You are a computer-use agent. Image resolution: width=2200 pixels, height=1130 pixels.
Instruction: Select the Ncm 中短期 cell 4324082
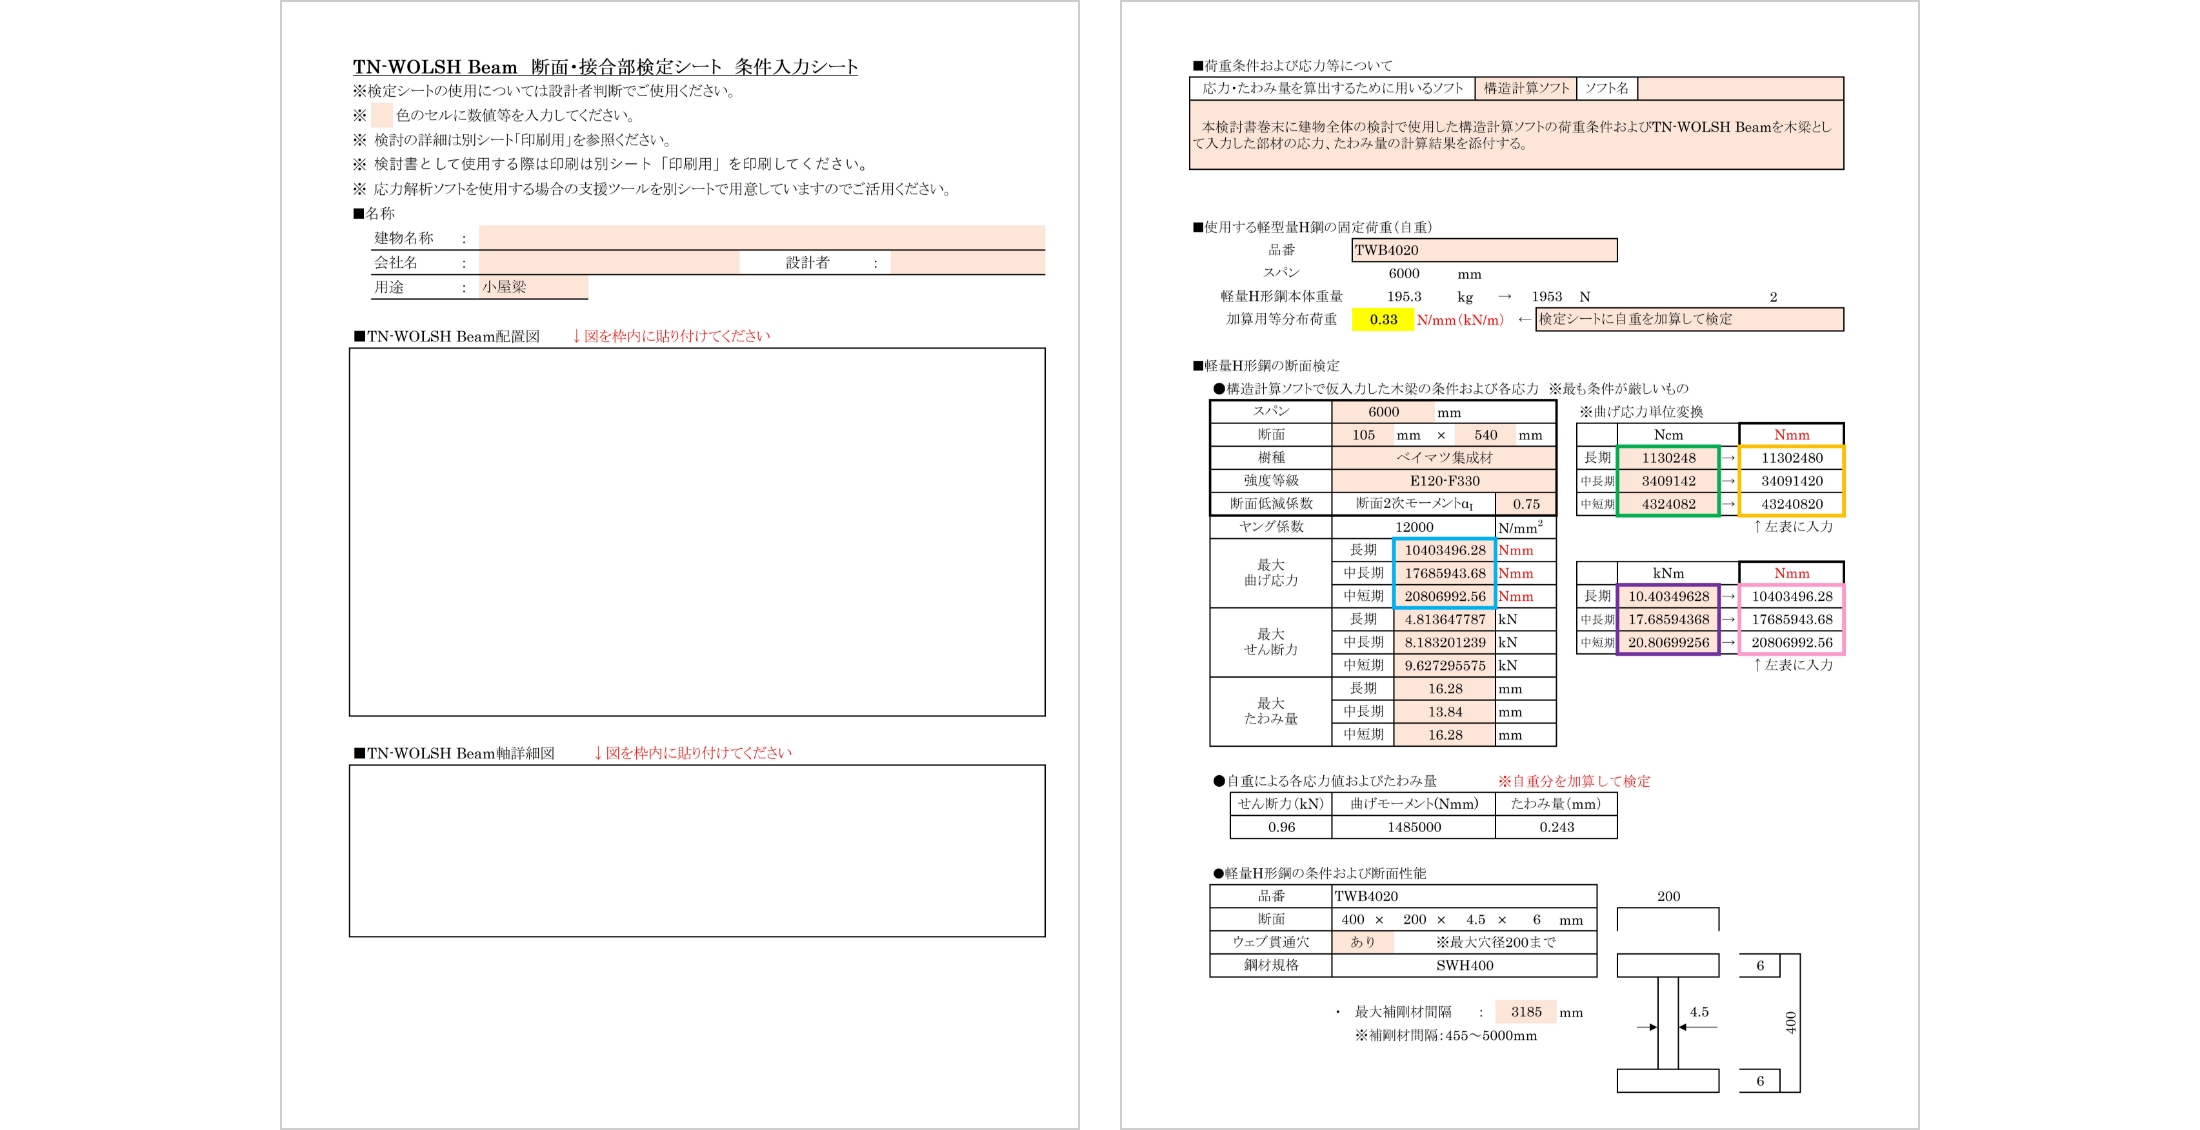[x=1668, y=504]
